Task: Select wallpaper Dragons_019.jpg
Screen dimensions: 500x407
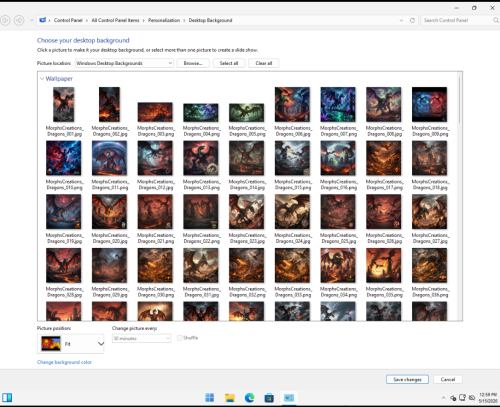Action: (64, 212)
